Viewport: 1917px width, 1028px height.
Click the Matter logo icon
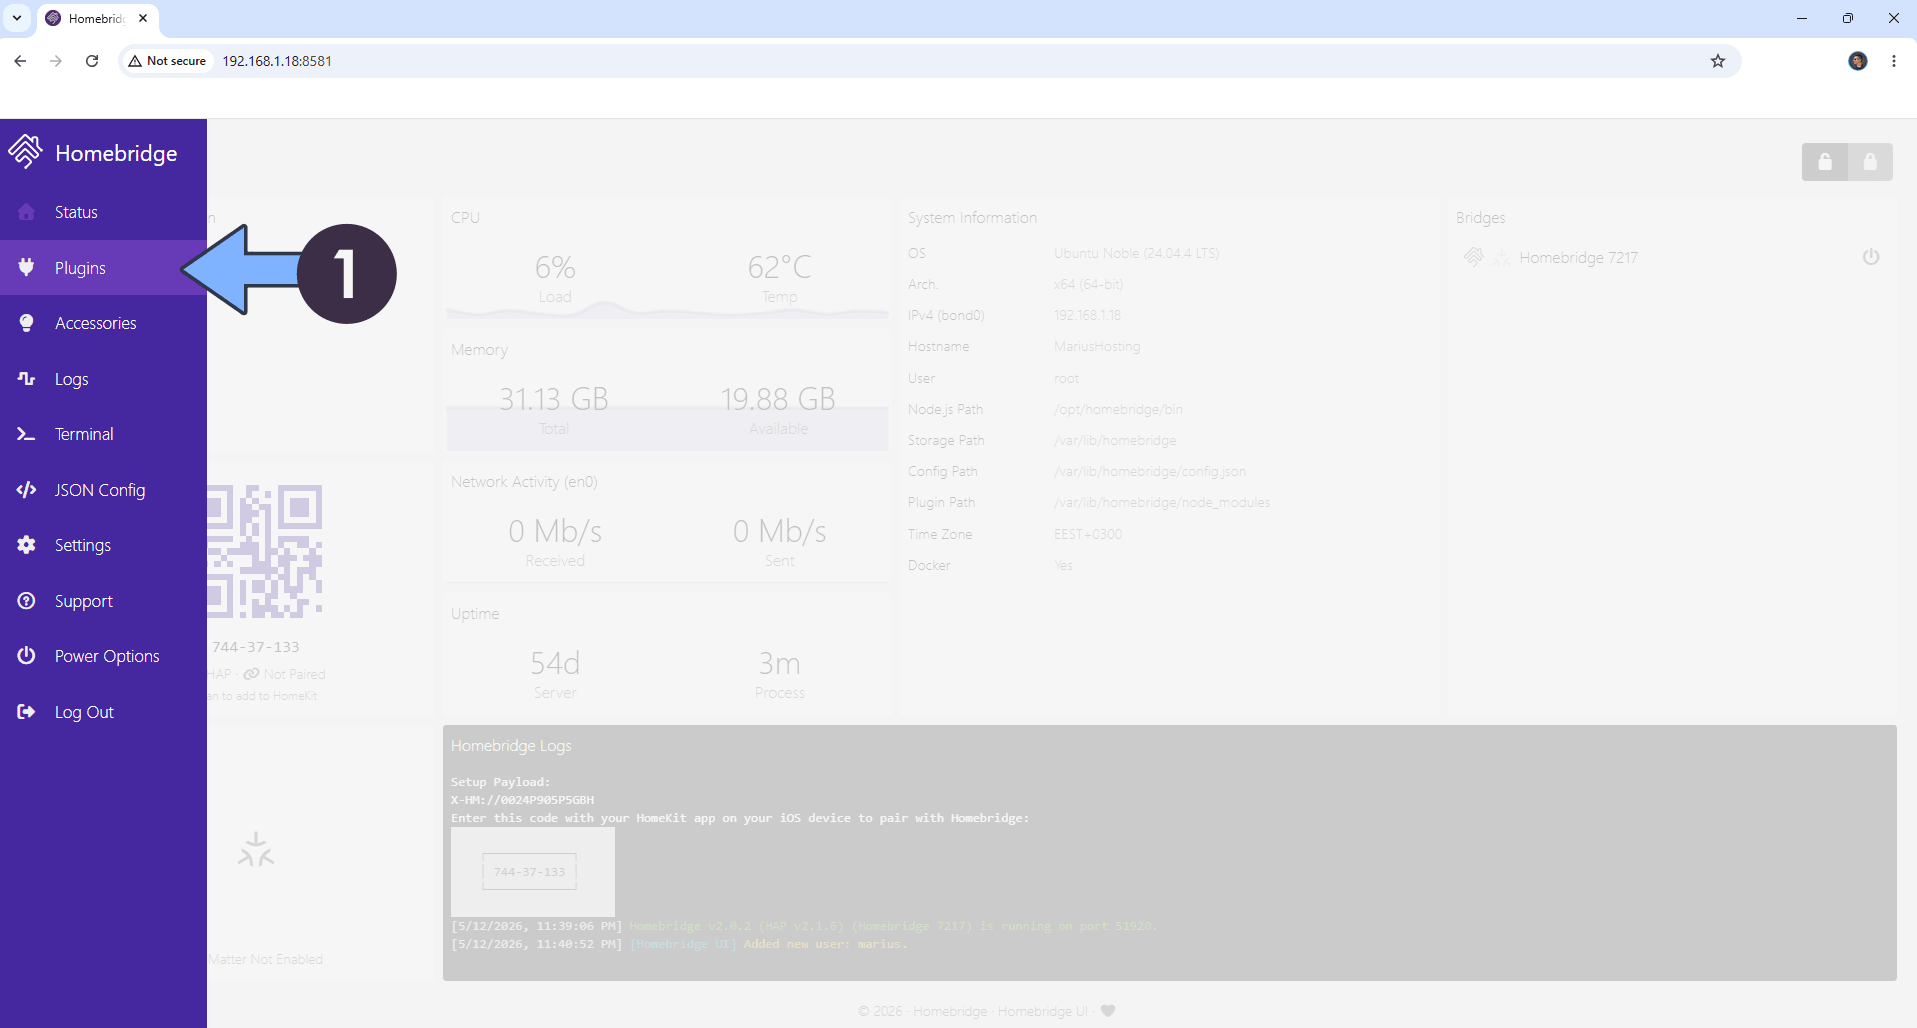click(256, 850)
